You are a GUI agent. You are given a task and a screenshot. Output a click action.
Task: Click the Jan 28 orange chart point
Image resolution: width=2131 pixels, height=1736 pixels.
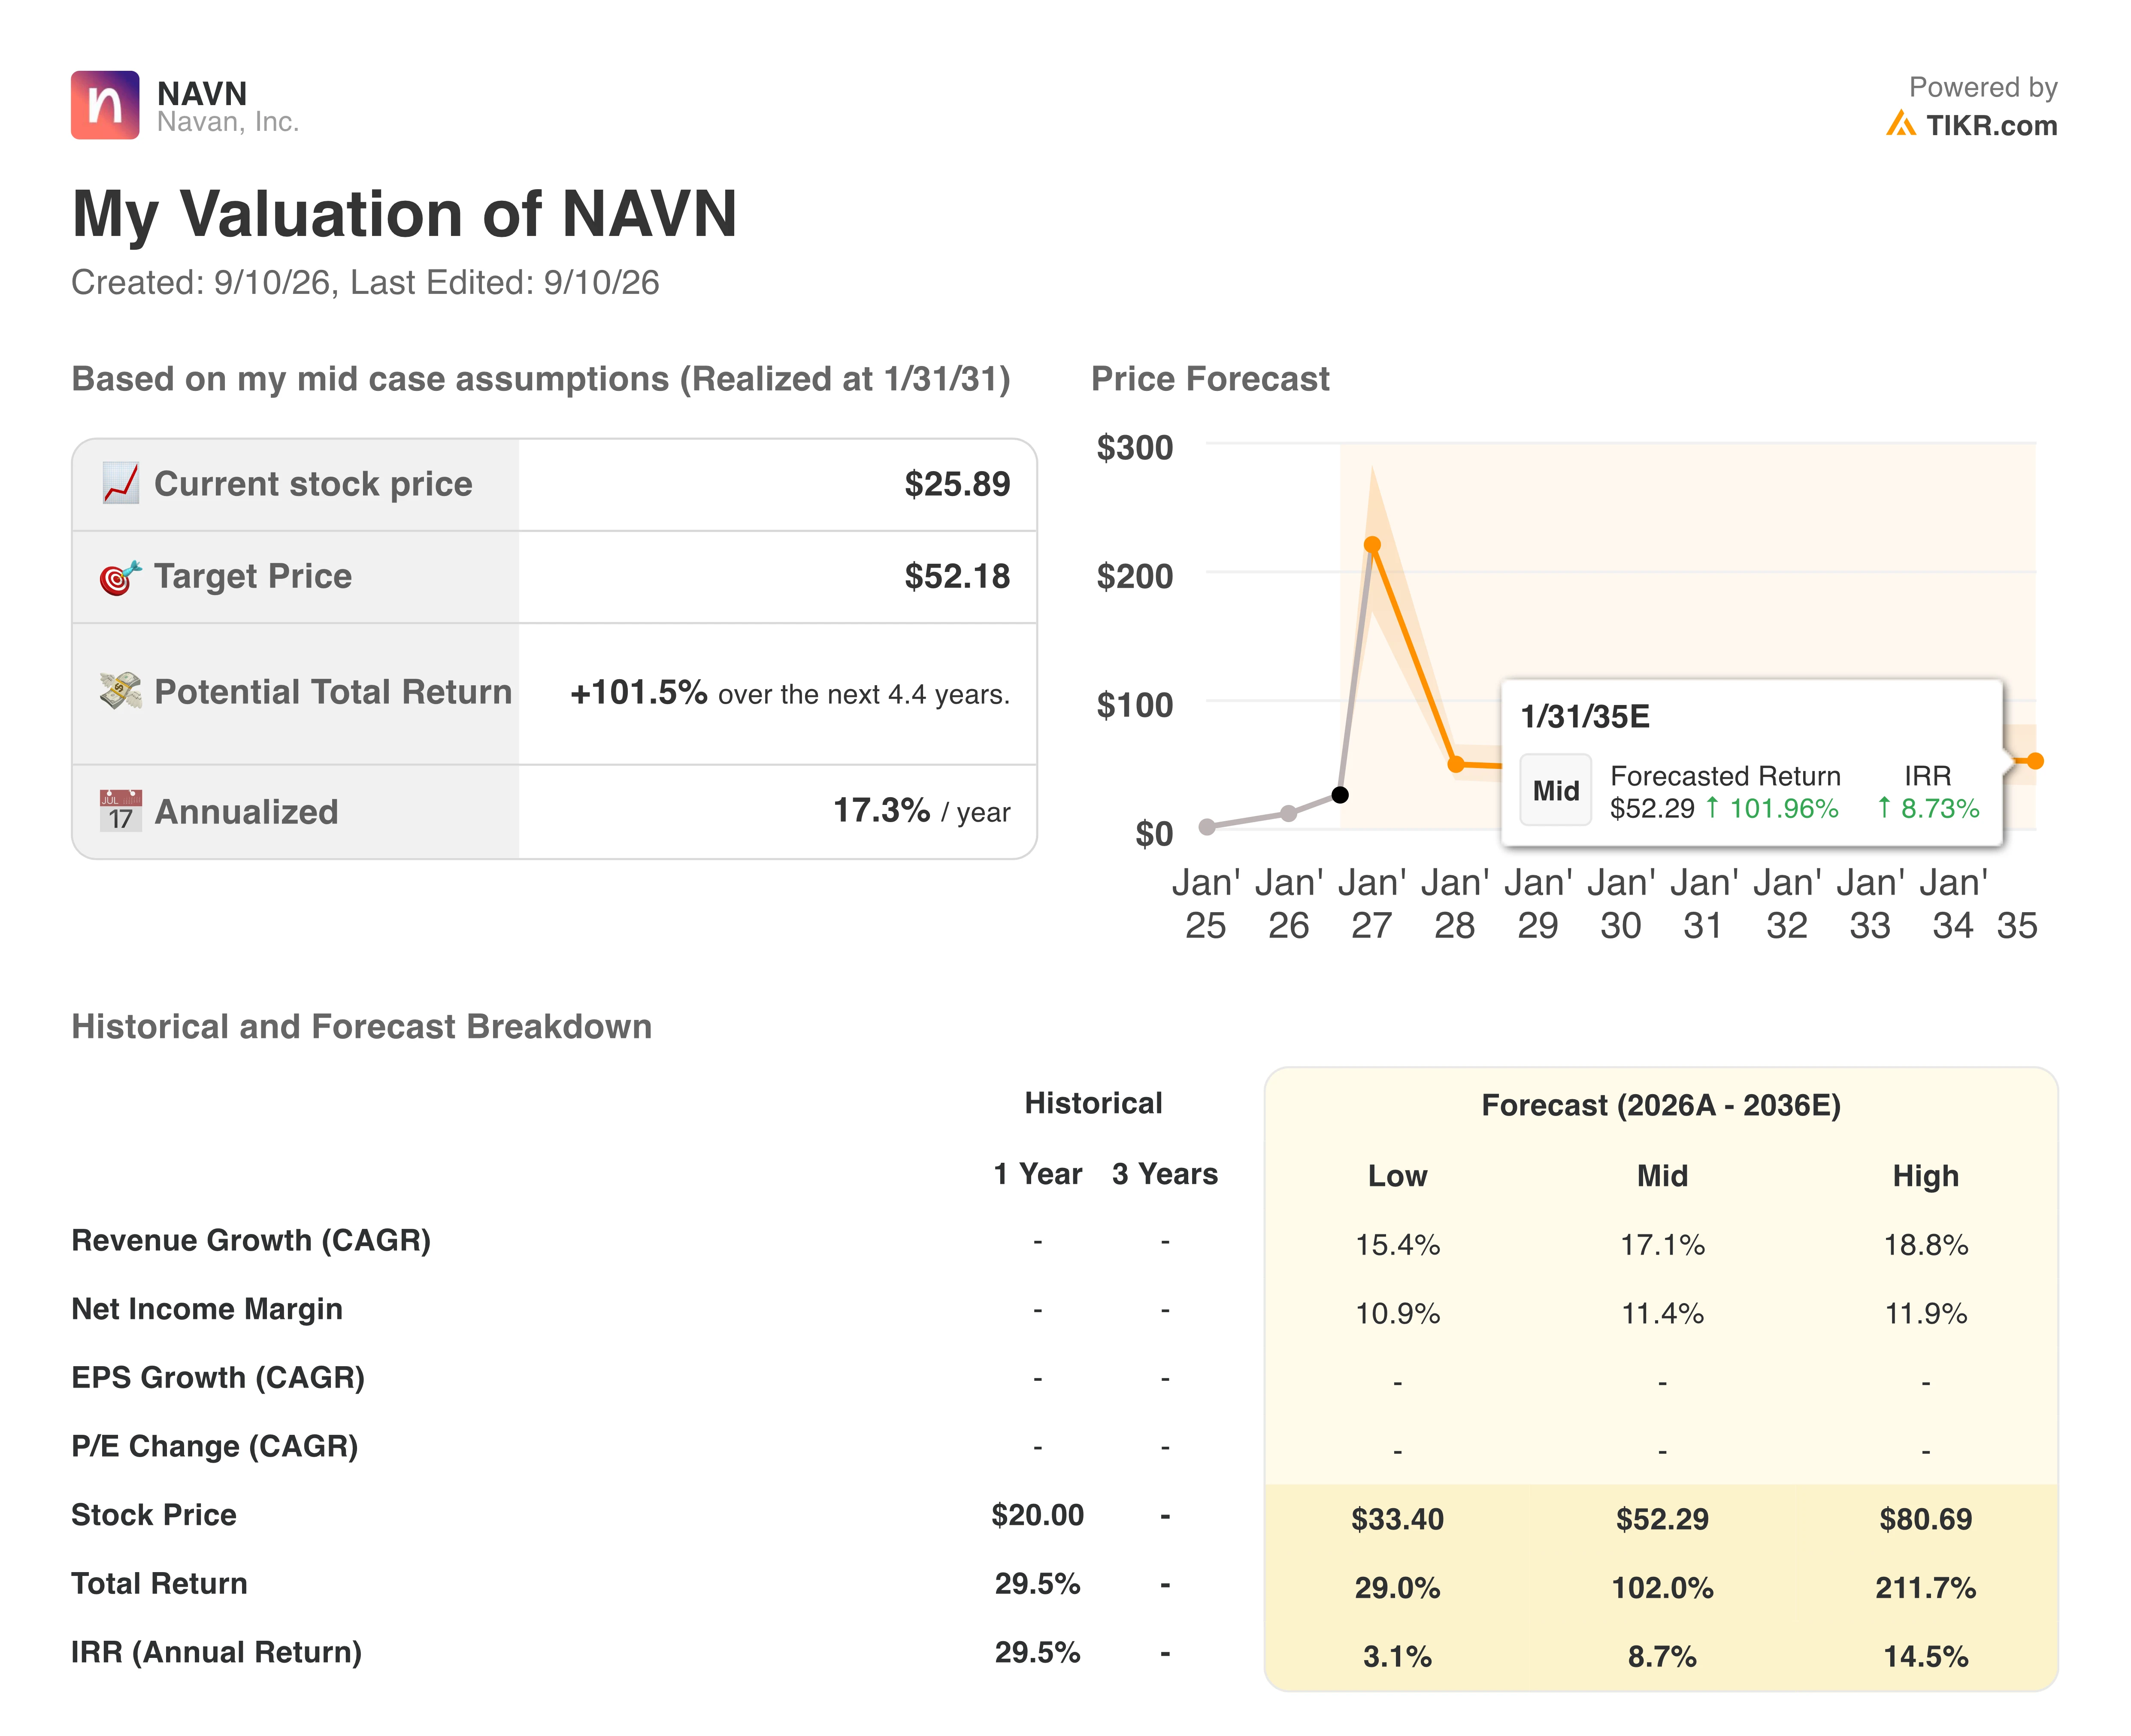click(1456, 764)
